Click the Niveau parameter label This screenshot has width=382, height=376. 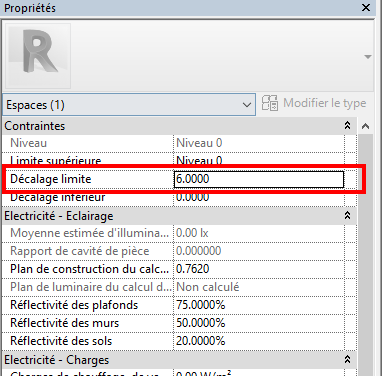pyautogui.click(x=29, y=143)
